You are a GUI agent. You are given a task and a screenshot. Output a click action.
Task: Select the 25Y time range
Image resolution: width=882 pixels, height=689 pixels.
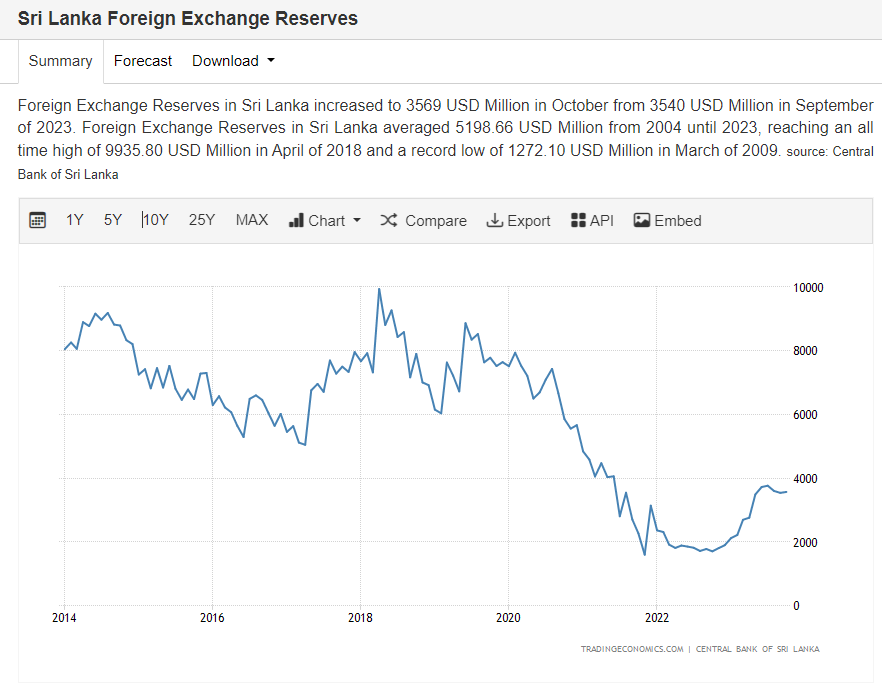202,220
